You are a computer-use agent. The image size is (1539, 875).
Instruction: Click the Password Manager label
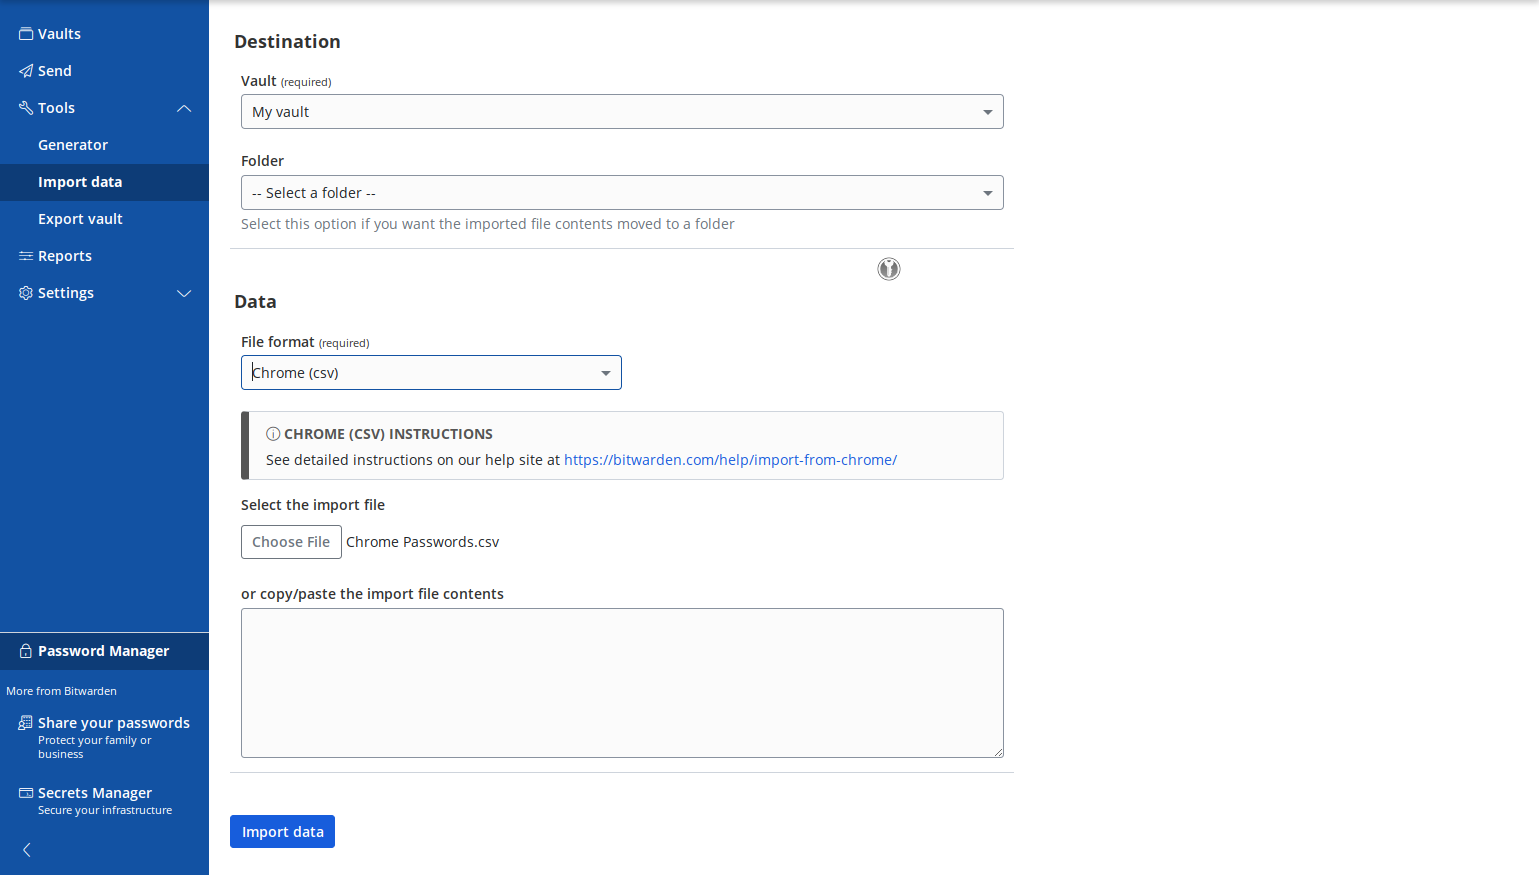click(104, 651)
